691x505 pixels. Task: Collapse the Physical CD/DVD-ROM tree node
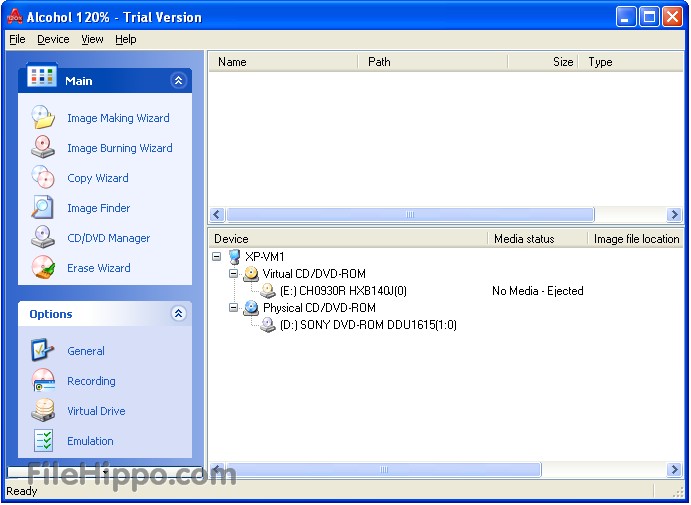(x=233, y=308)
